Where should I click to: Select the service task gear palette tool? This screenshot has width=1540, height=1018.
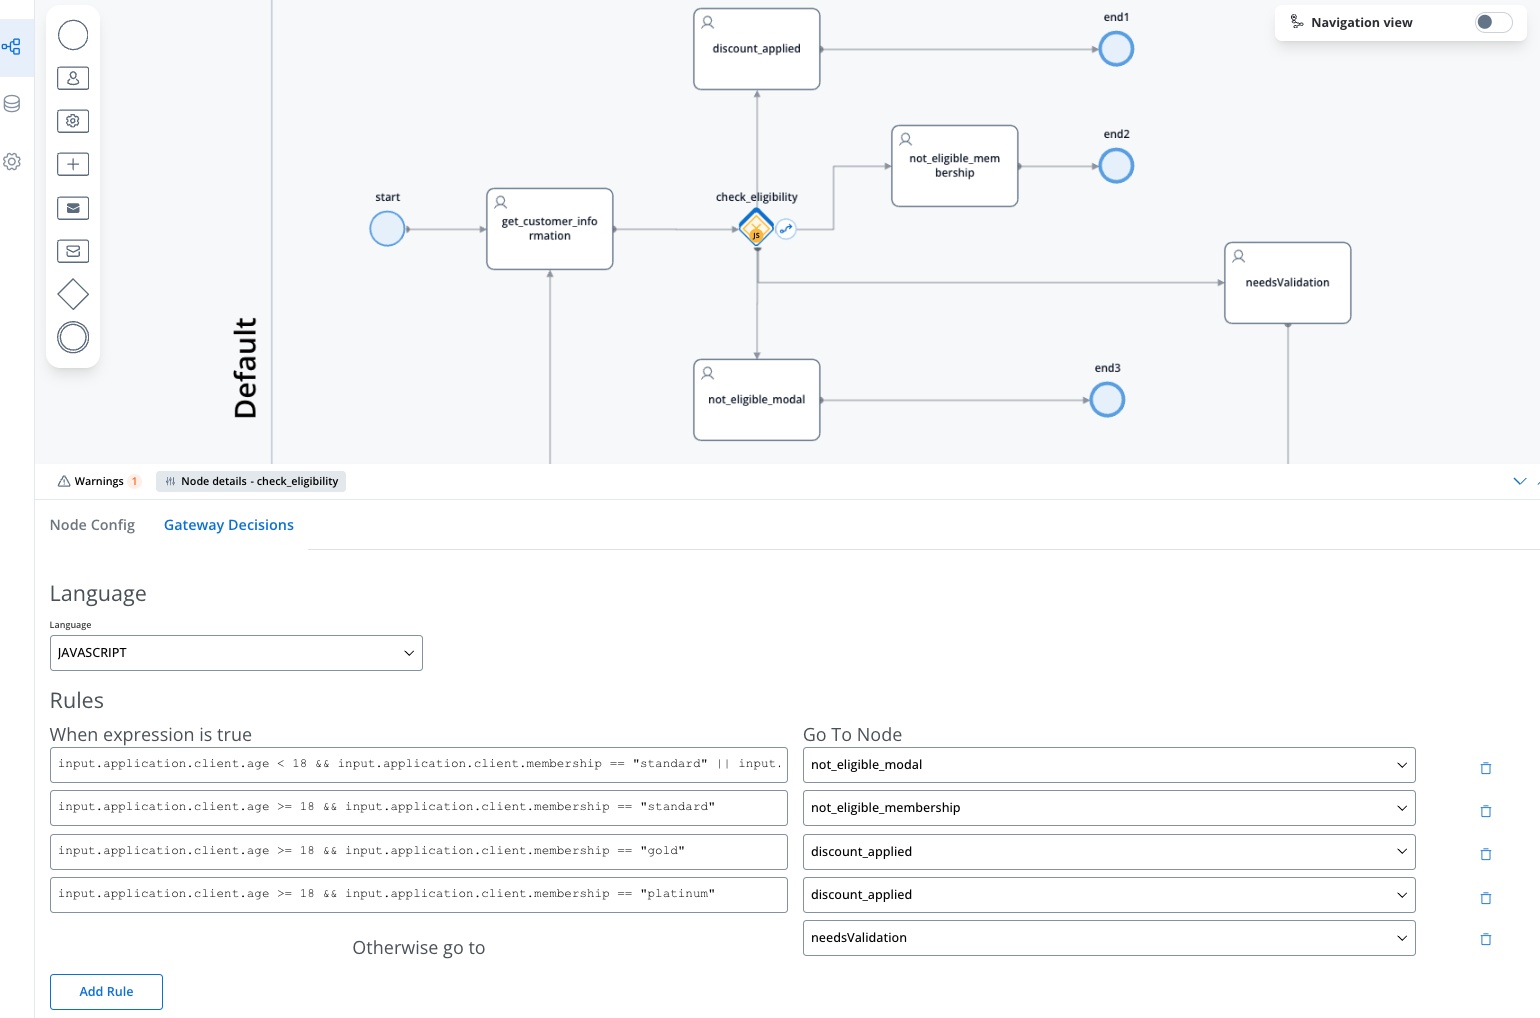tap(73, 121)
